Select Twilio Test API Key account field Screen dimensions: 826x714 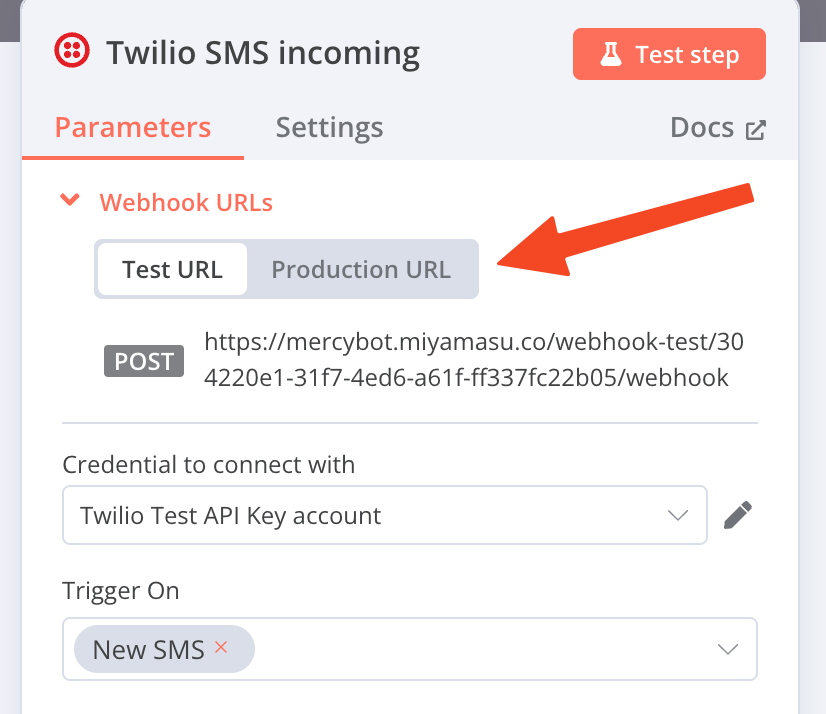pyautogui.click(x=385, y=515)
